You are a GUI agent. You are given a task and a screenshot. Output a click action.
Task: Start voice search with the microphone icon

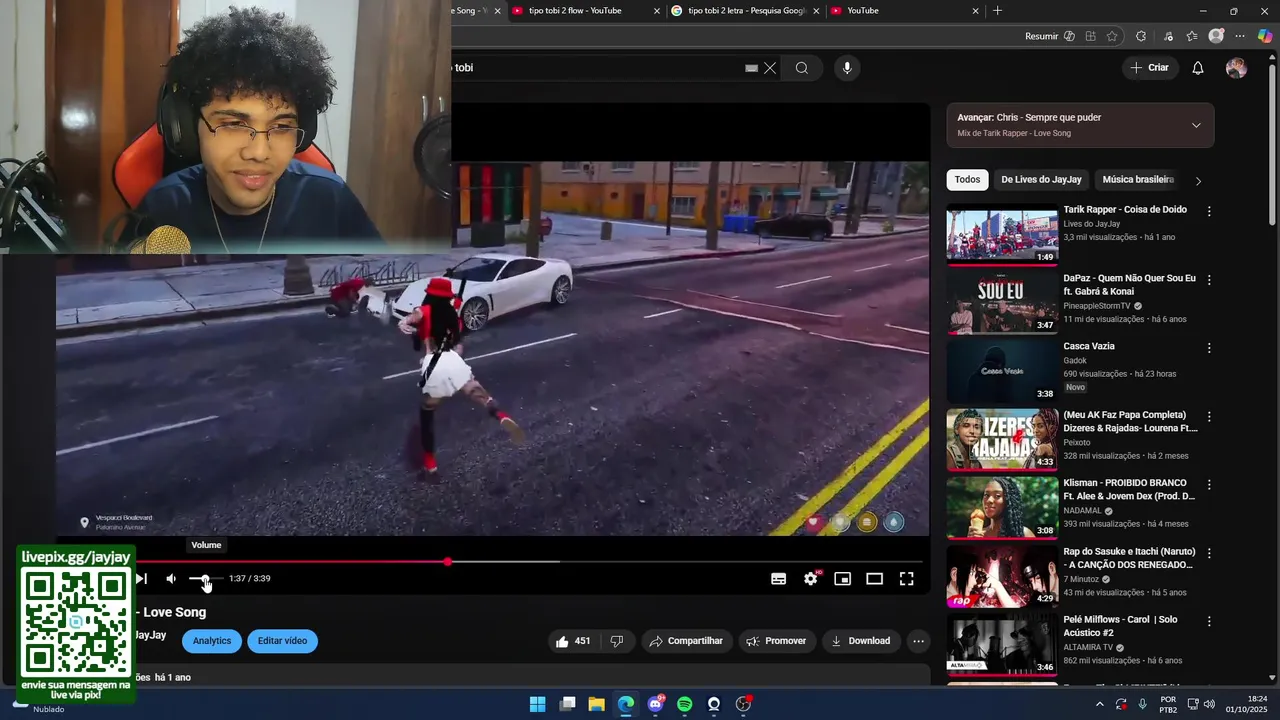click(x=847, y=68)
